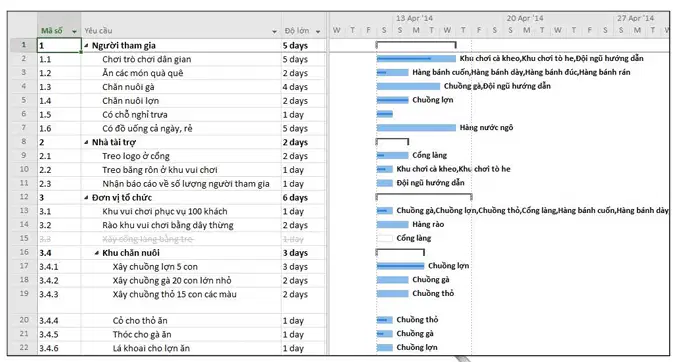
Task: Click 'Xây chuồng thỏ 15 con các màu'
Action: [x=175, y=294]
